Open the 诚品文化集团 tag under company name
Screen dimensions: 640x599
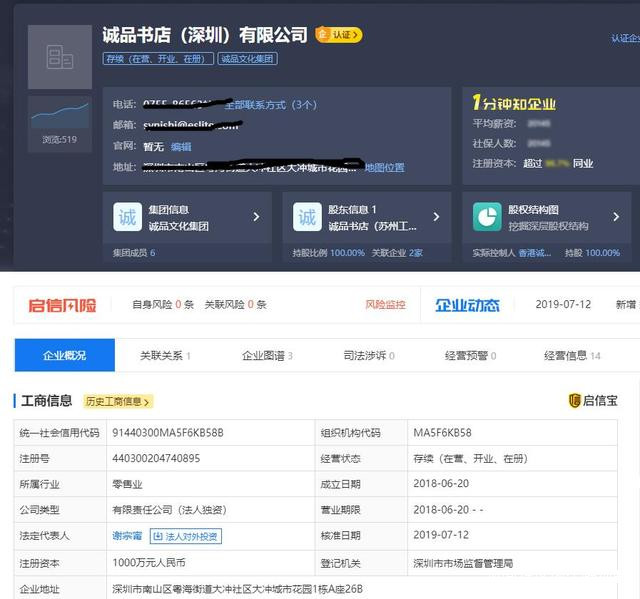tap(247, 59)
